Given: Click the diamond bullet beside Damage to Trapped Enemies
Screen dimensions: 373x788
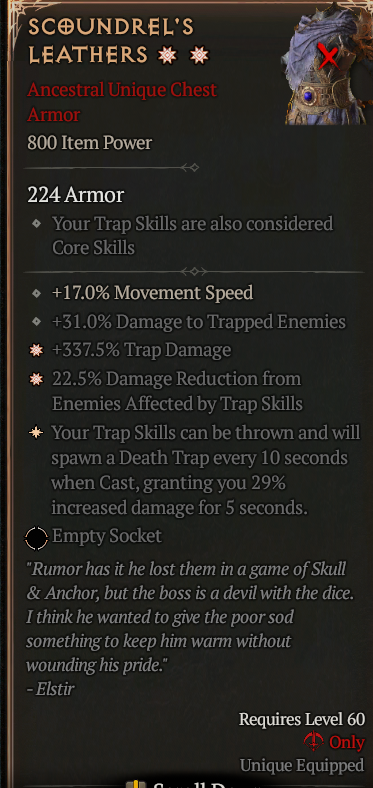Looking at the screenshot, I should coord(36,322).
